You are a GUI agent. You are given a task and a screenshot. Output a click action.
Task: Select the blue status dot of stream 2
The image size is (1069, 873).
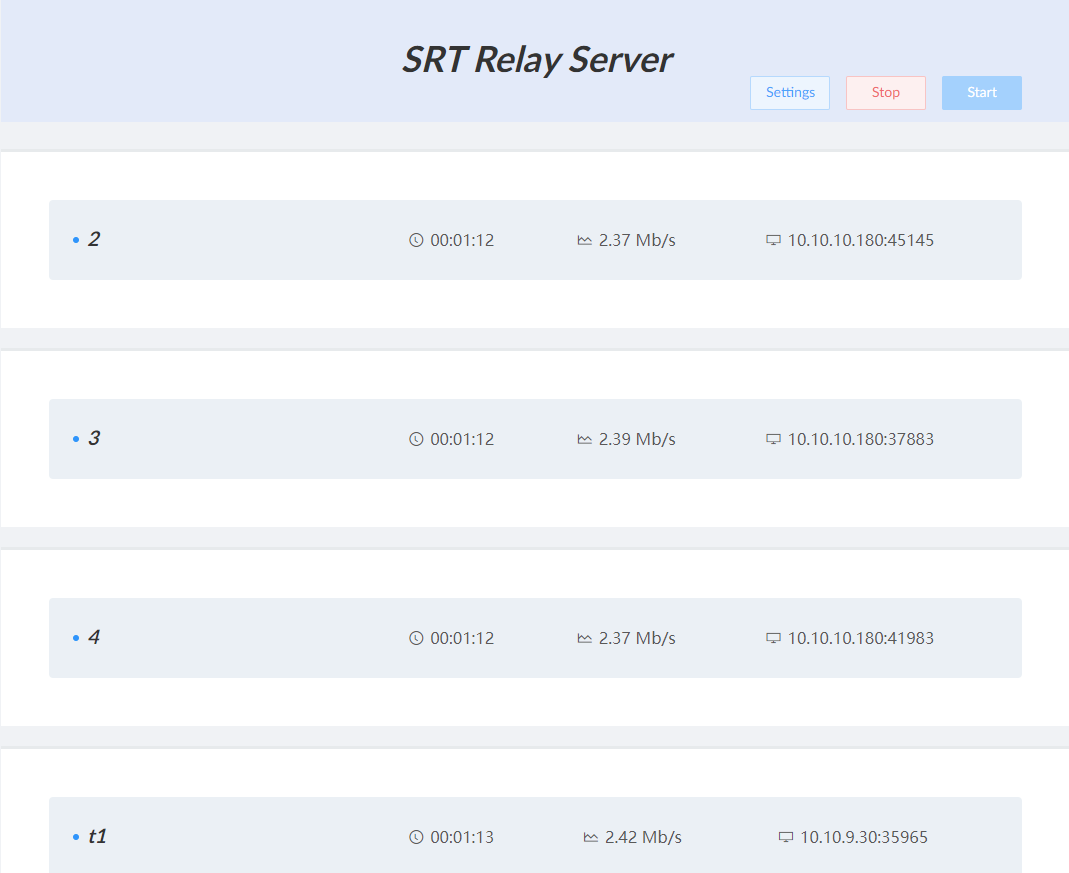coord(76,240)
